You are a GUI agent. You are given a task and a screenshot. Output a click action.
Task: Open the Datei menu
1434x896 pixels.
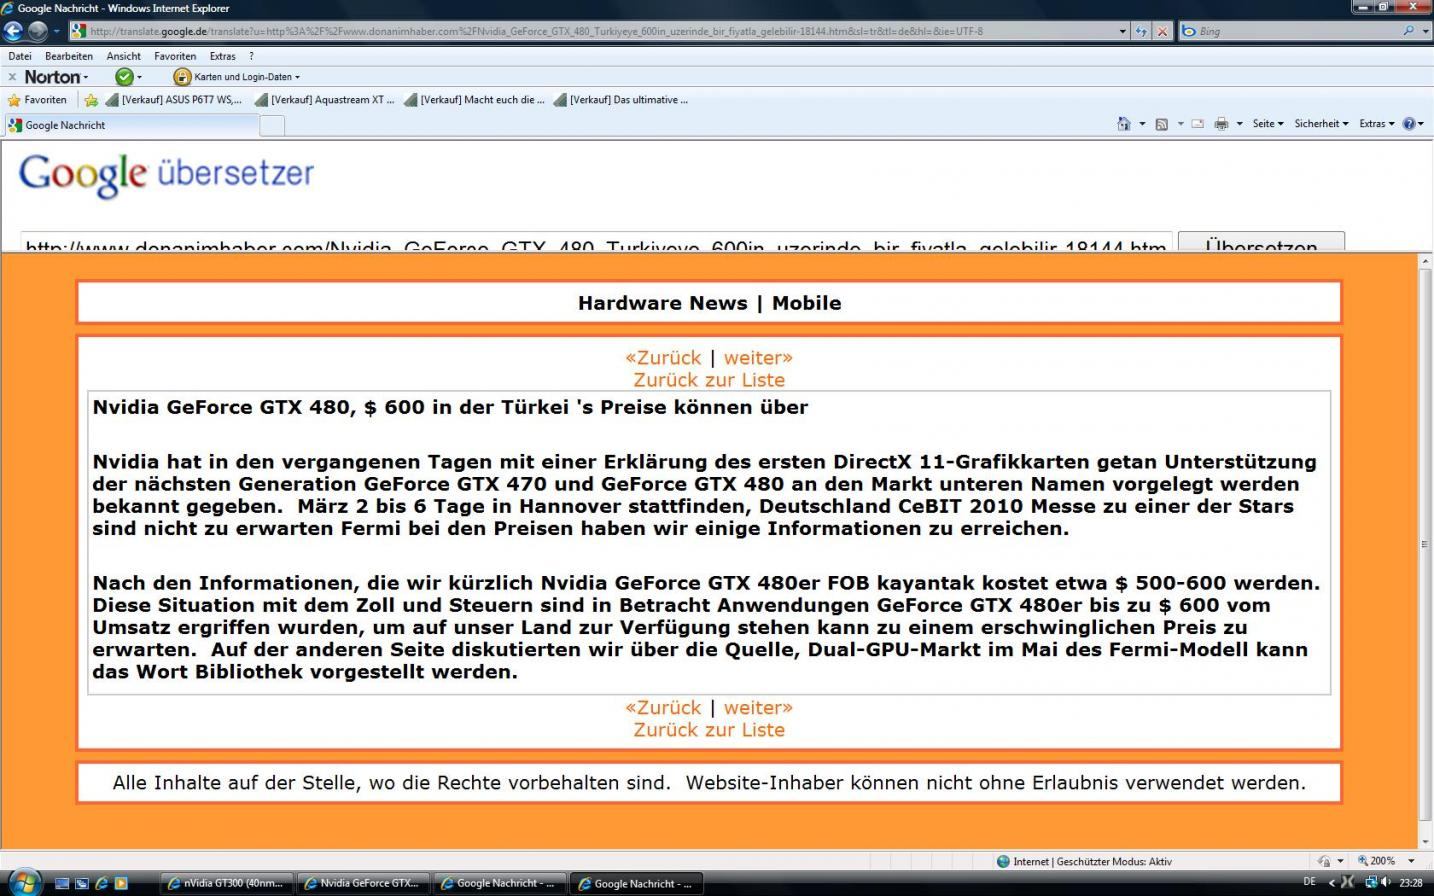20,56
